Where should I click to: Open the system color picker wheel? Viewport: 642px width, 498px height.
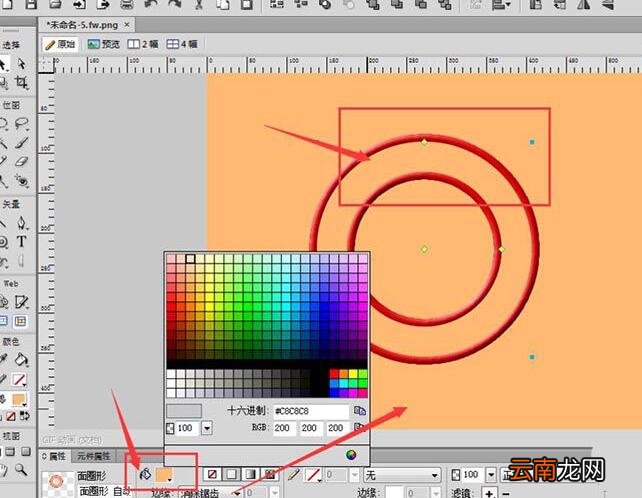click(351, 455)
